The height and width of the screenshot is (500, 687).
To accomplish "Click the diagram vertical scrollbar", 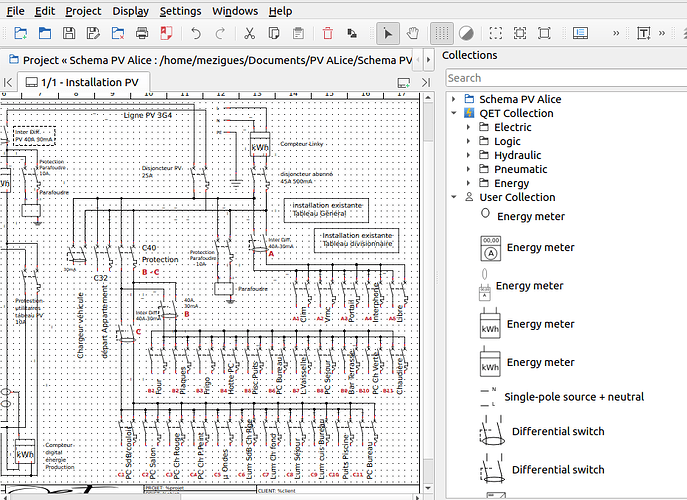I will point(428,289).
